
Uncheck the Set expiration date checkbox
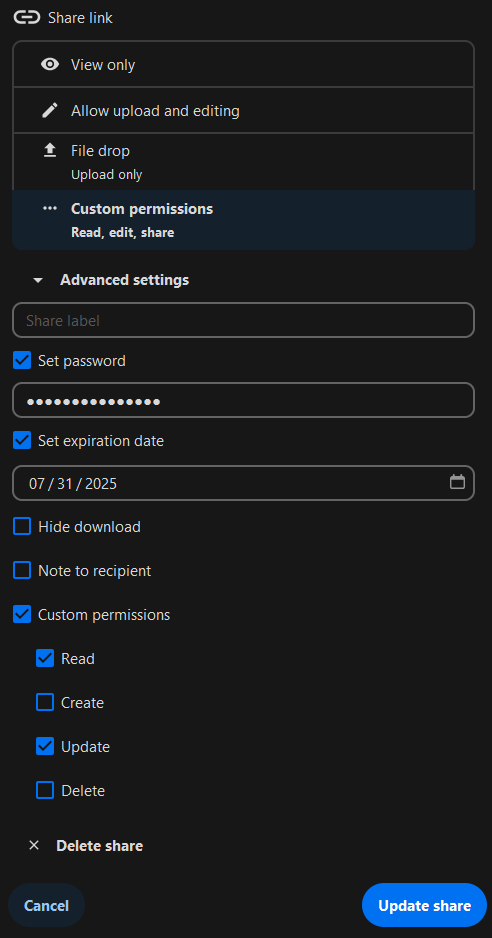click(x=22, y=441)
